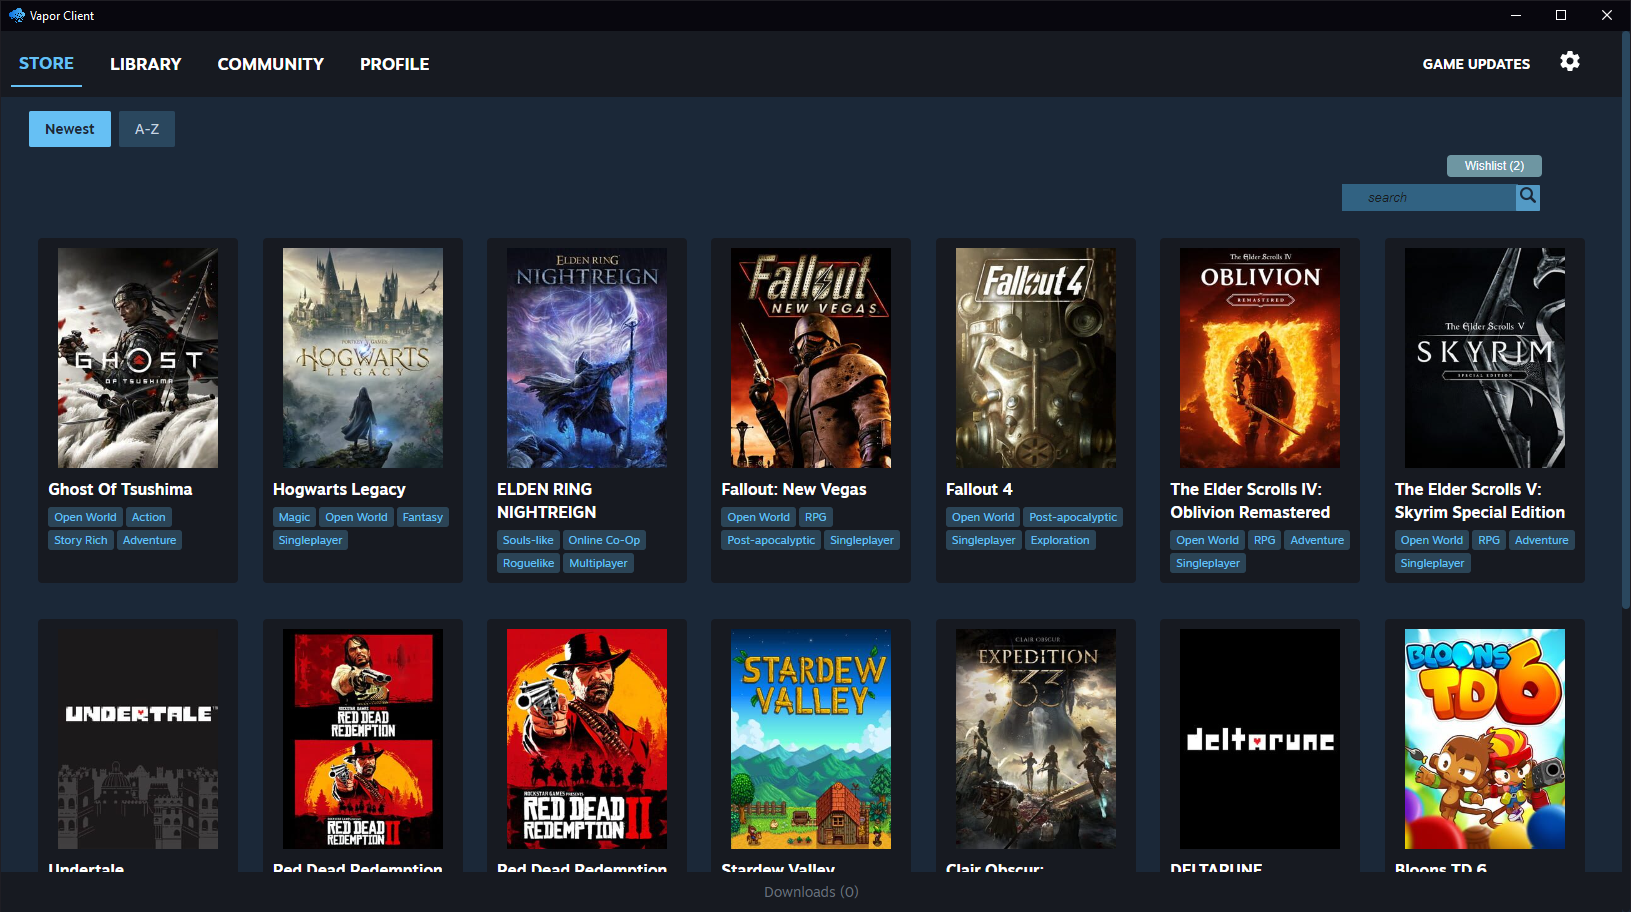This screenshot has height=912, width=1631.
Task: Select Adventure tag on Oblivion Remastered
Action: [1317, 540]
